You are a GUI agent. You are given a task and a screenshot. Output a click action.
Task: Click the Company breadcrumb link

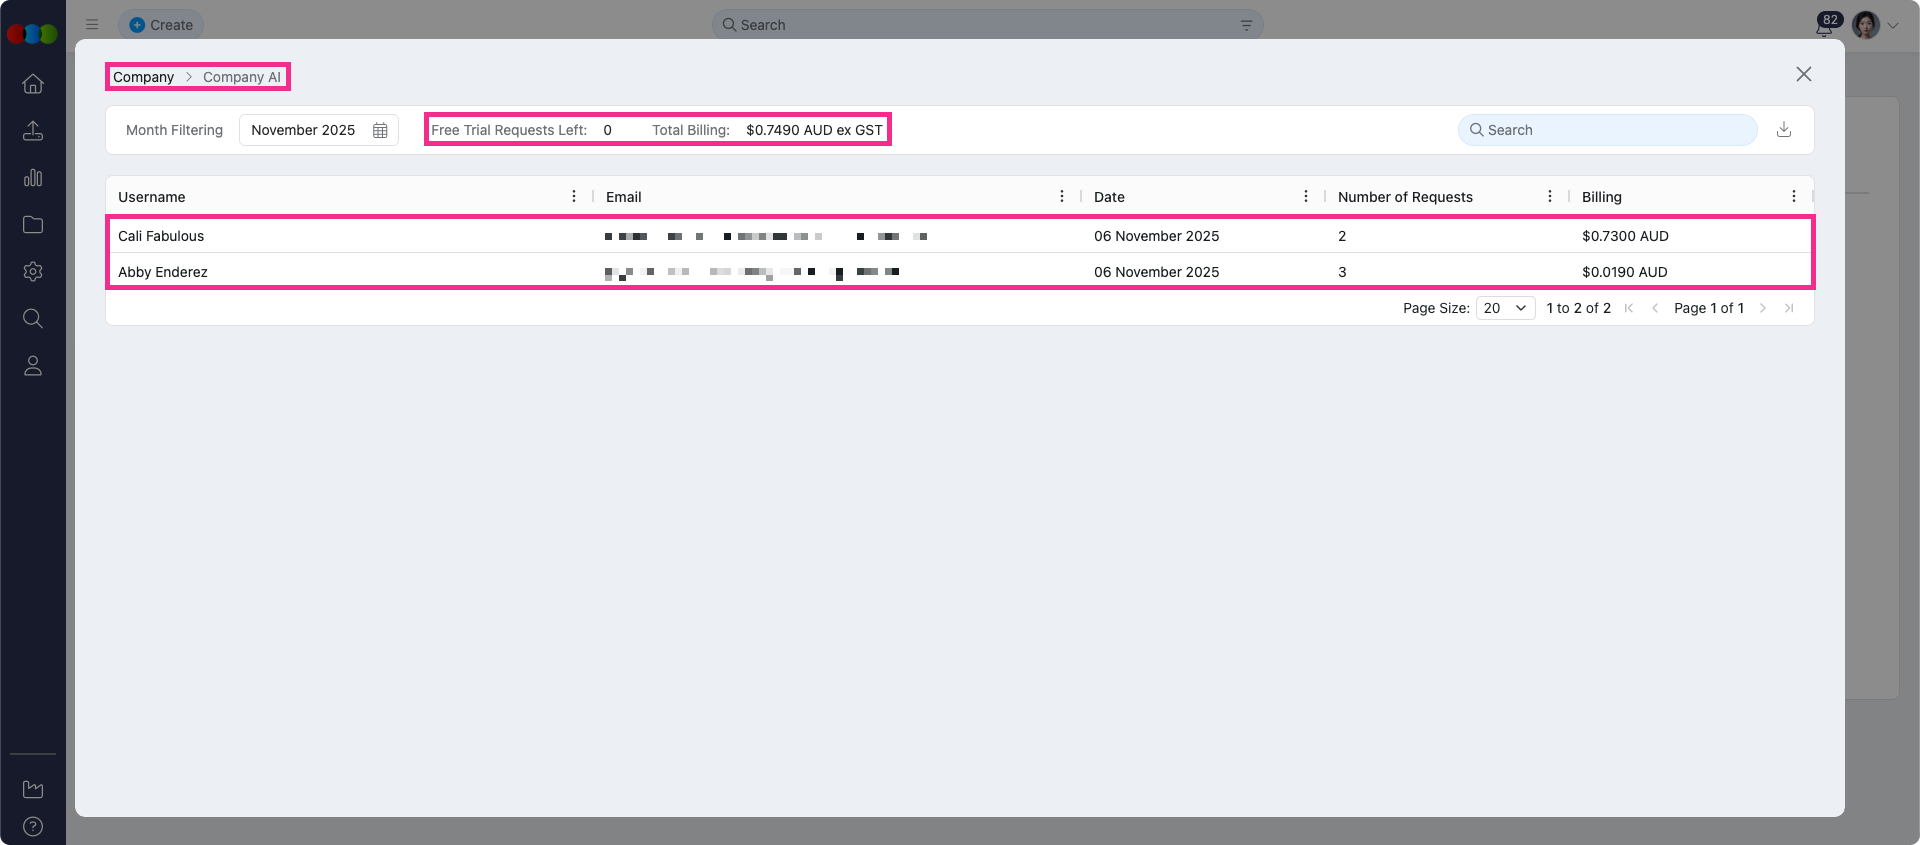[143, 77]
